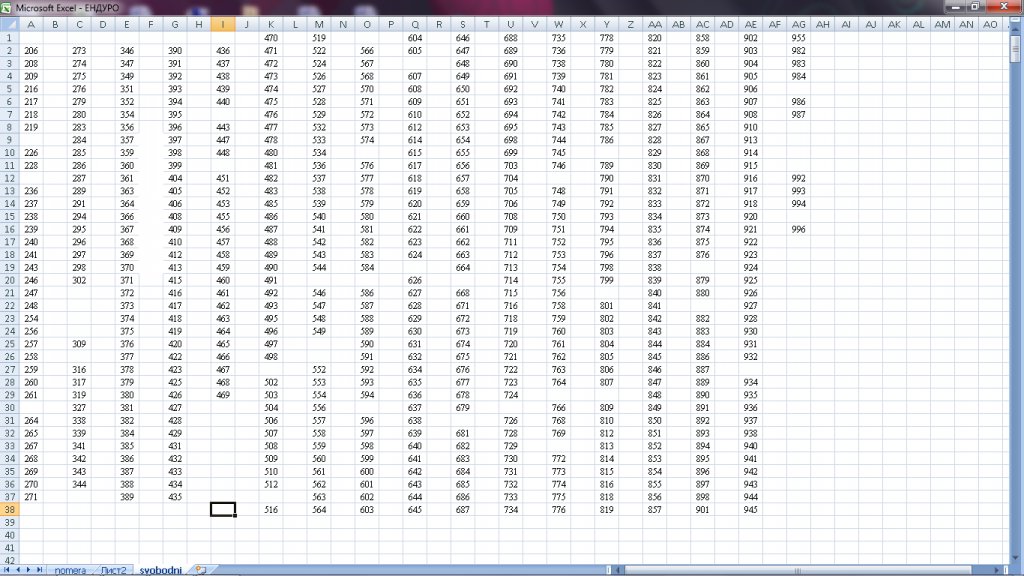Click the previous sheet tab arrow
1024x576 pixels.
coord(18,570)
